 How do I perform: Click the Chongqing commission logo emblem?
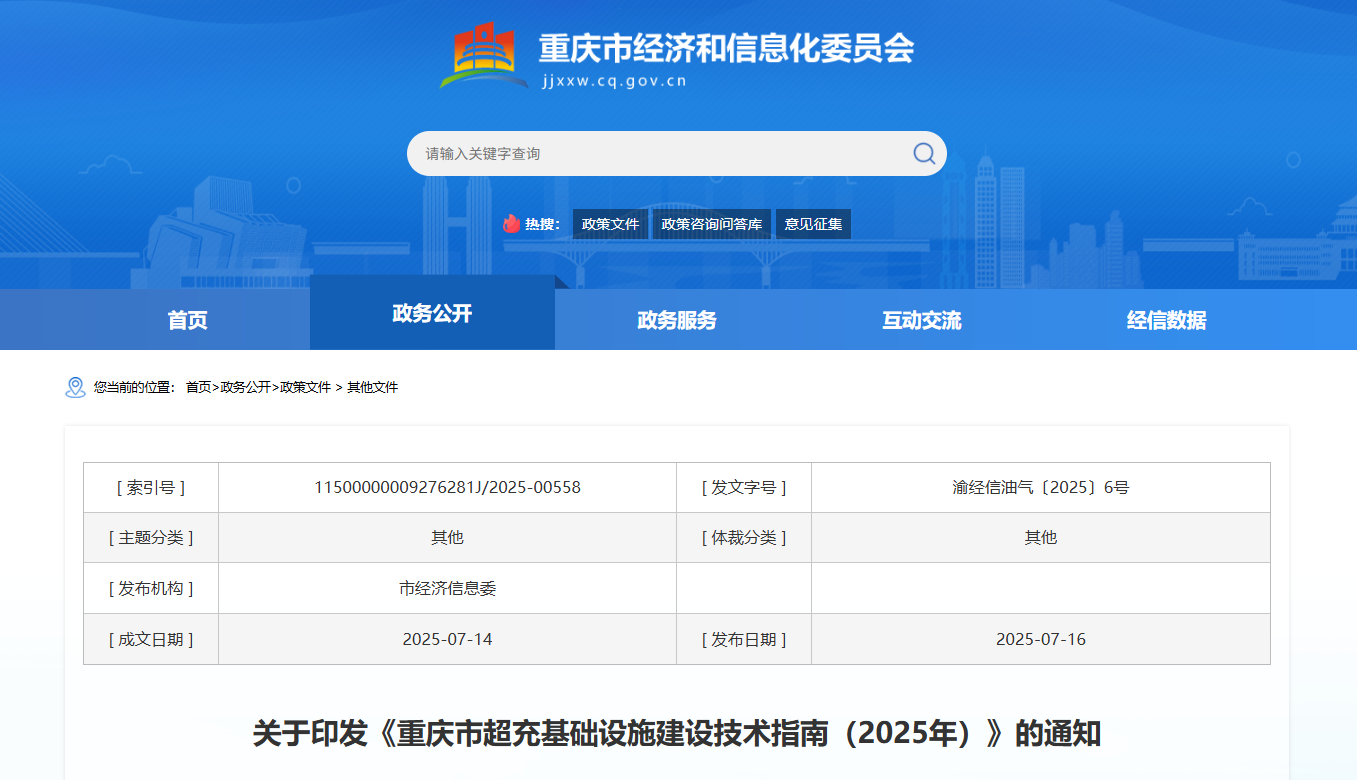484,56
